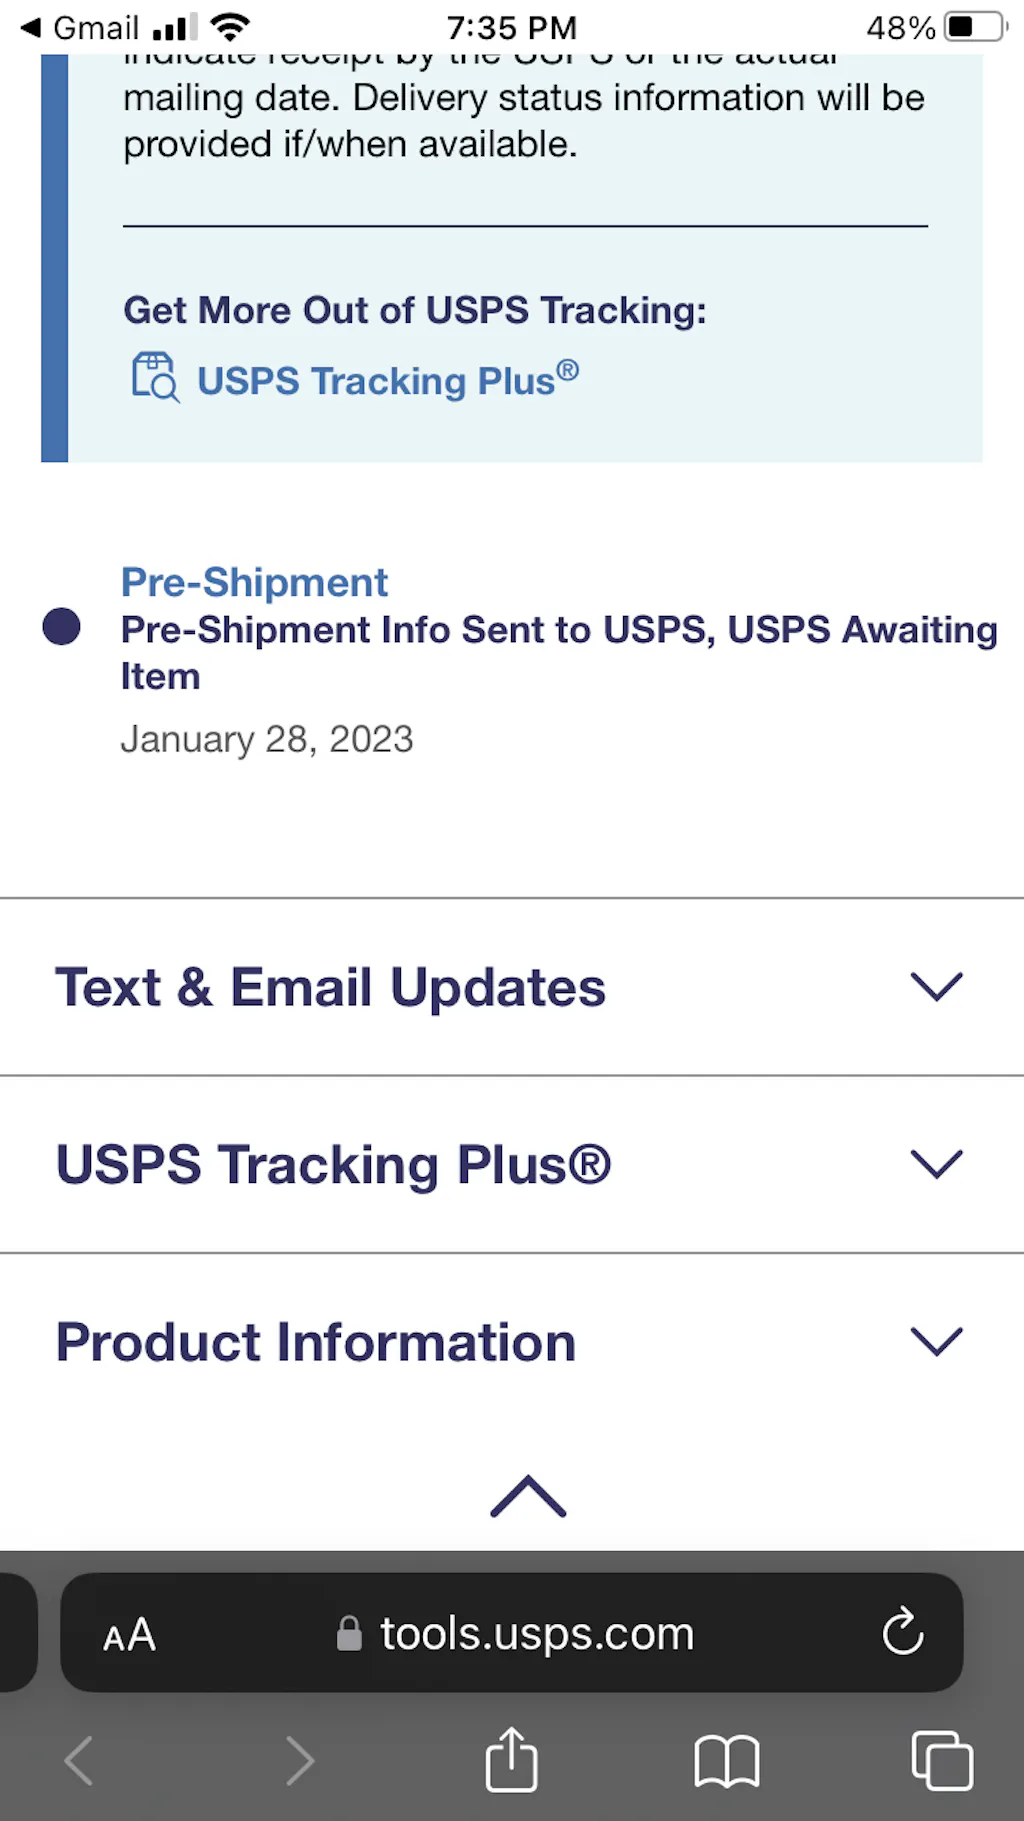1024x1821 pixels.
Task: Tap the Safari share icon
Action: click(511, 1759)
